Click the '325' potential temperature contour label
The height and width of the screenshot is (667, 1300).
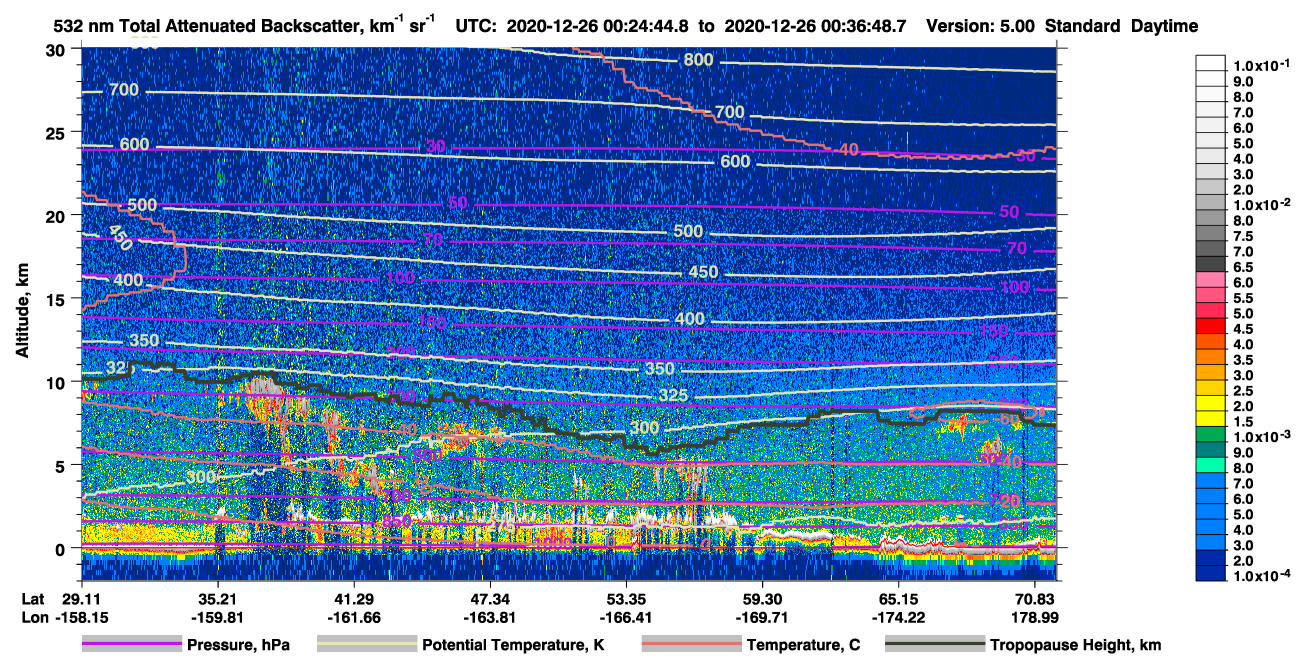(x=673, y=396)
